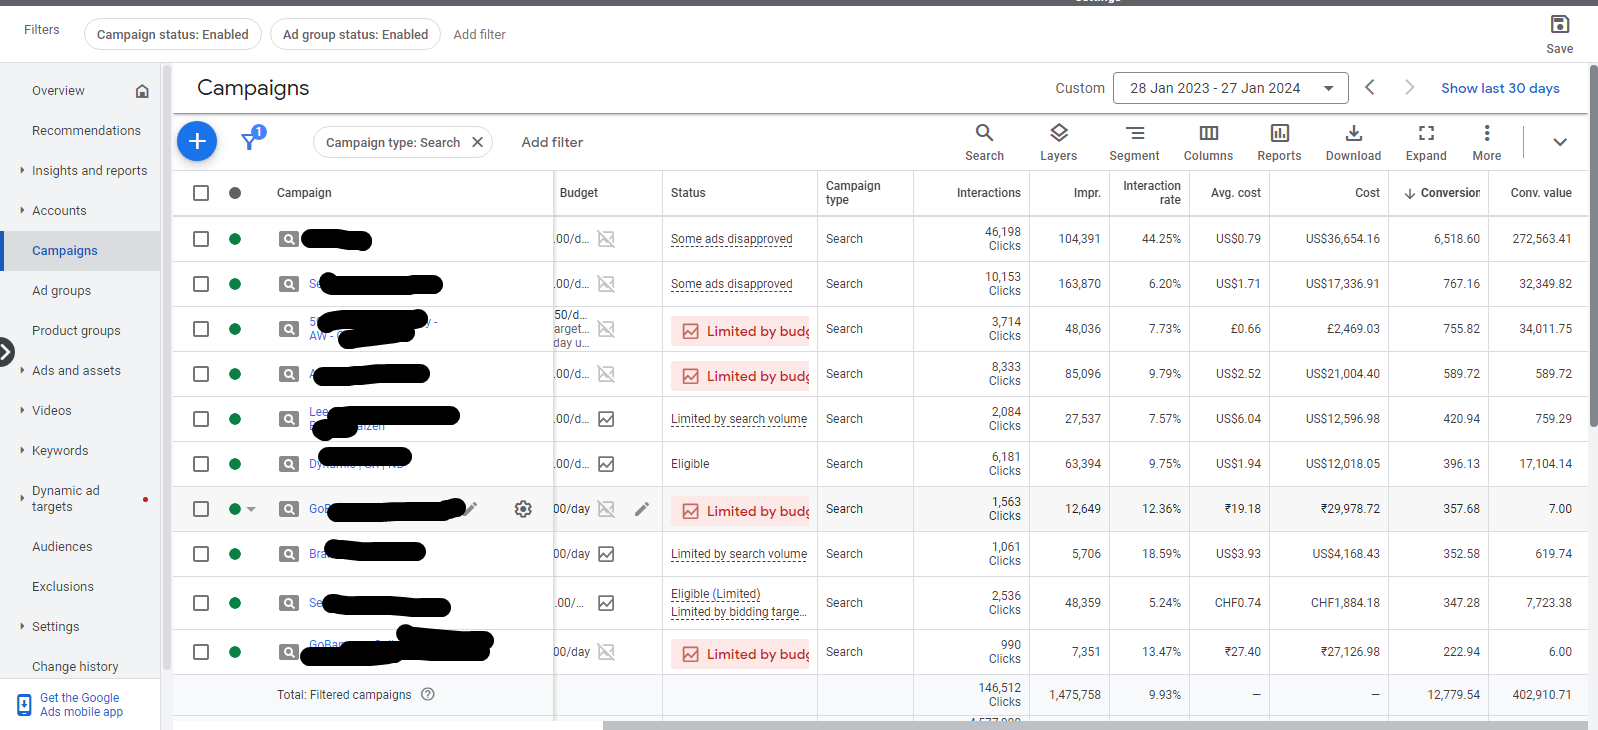The image size is (1598, 730).
Task: Open the Search tool in the table toolbar
Action: pyautogui.click(x=984, y=142)
